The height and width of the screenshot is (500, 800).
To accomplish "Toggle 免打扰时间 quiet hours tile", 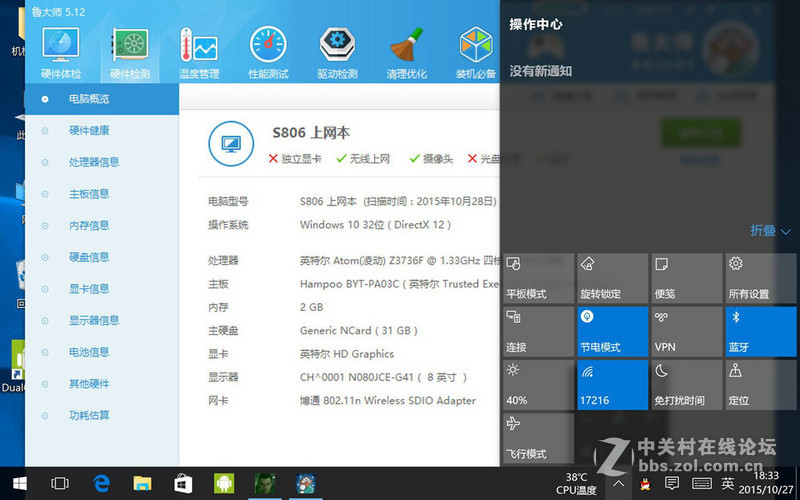I will click(x=686, y=385).
